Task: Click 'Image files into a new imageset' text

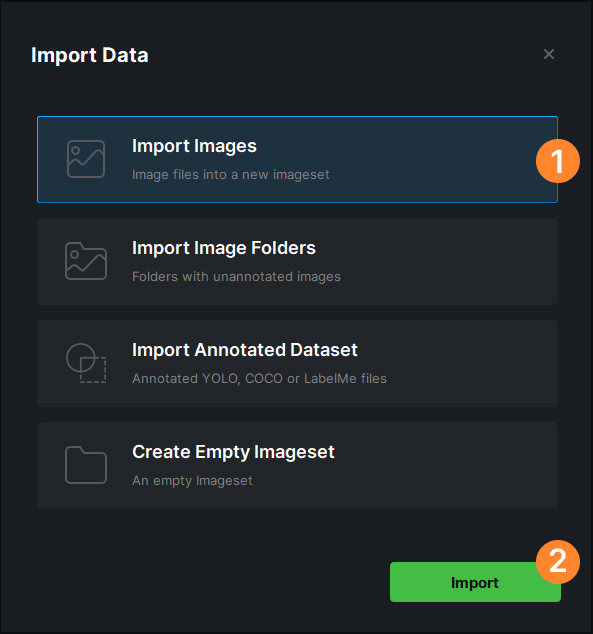Action: coord(230,175)
